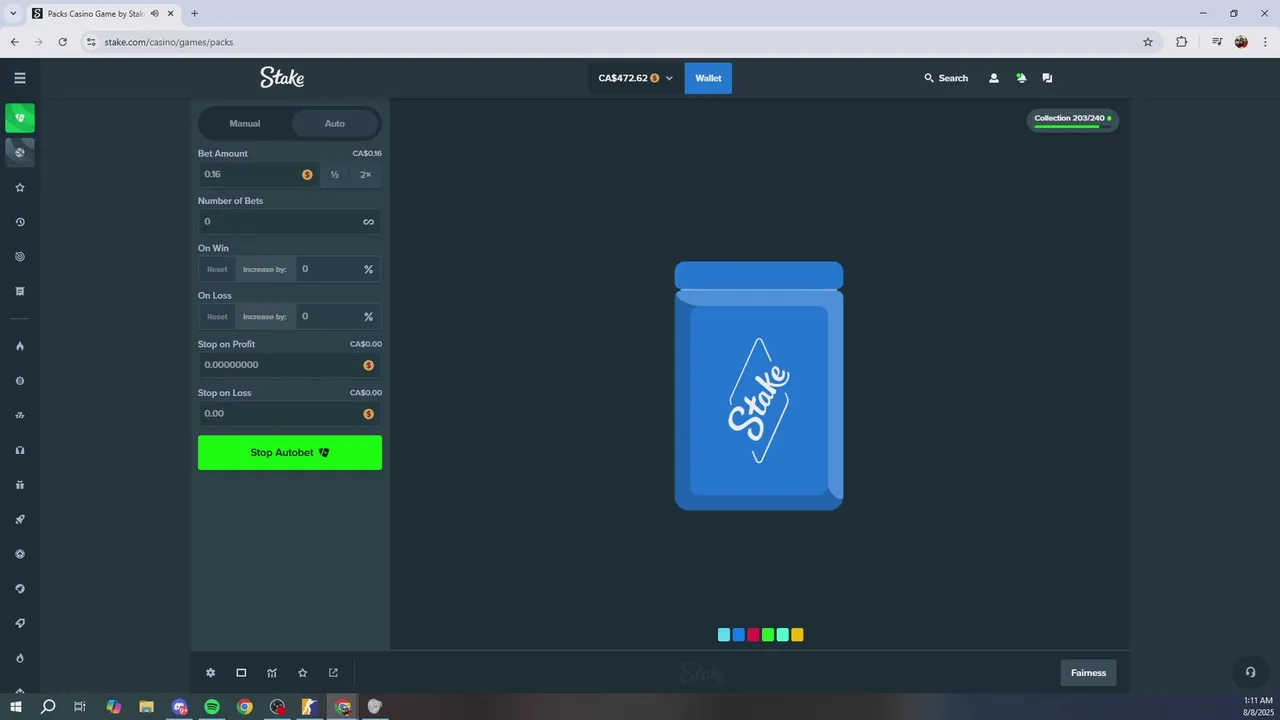This screenshot has width=1280, height=720.
Task: Mute the Packs Casino Game tab
Action: click(x=155, y=13)
